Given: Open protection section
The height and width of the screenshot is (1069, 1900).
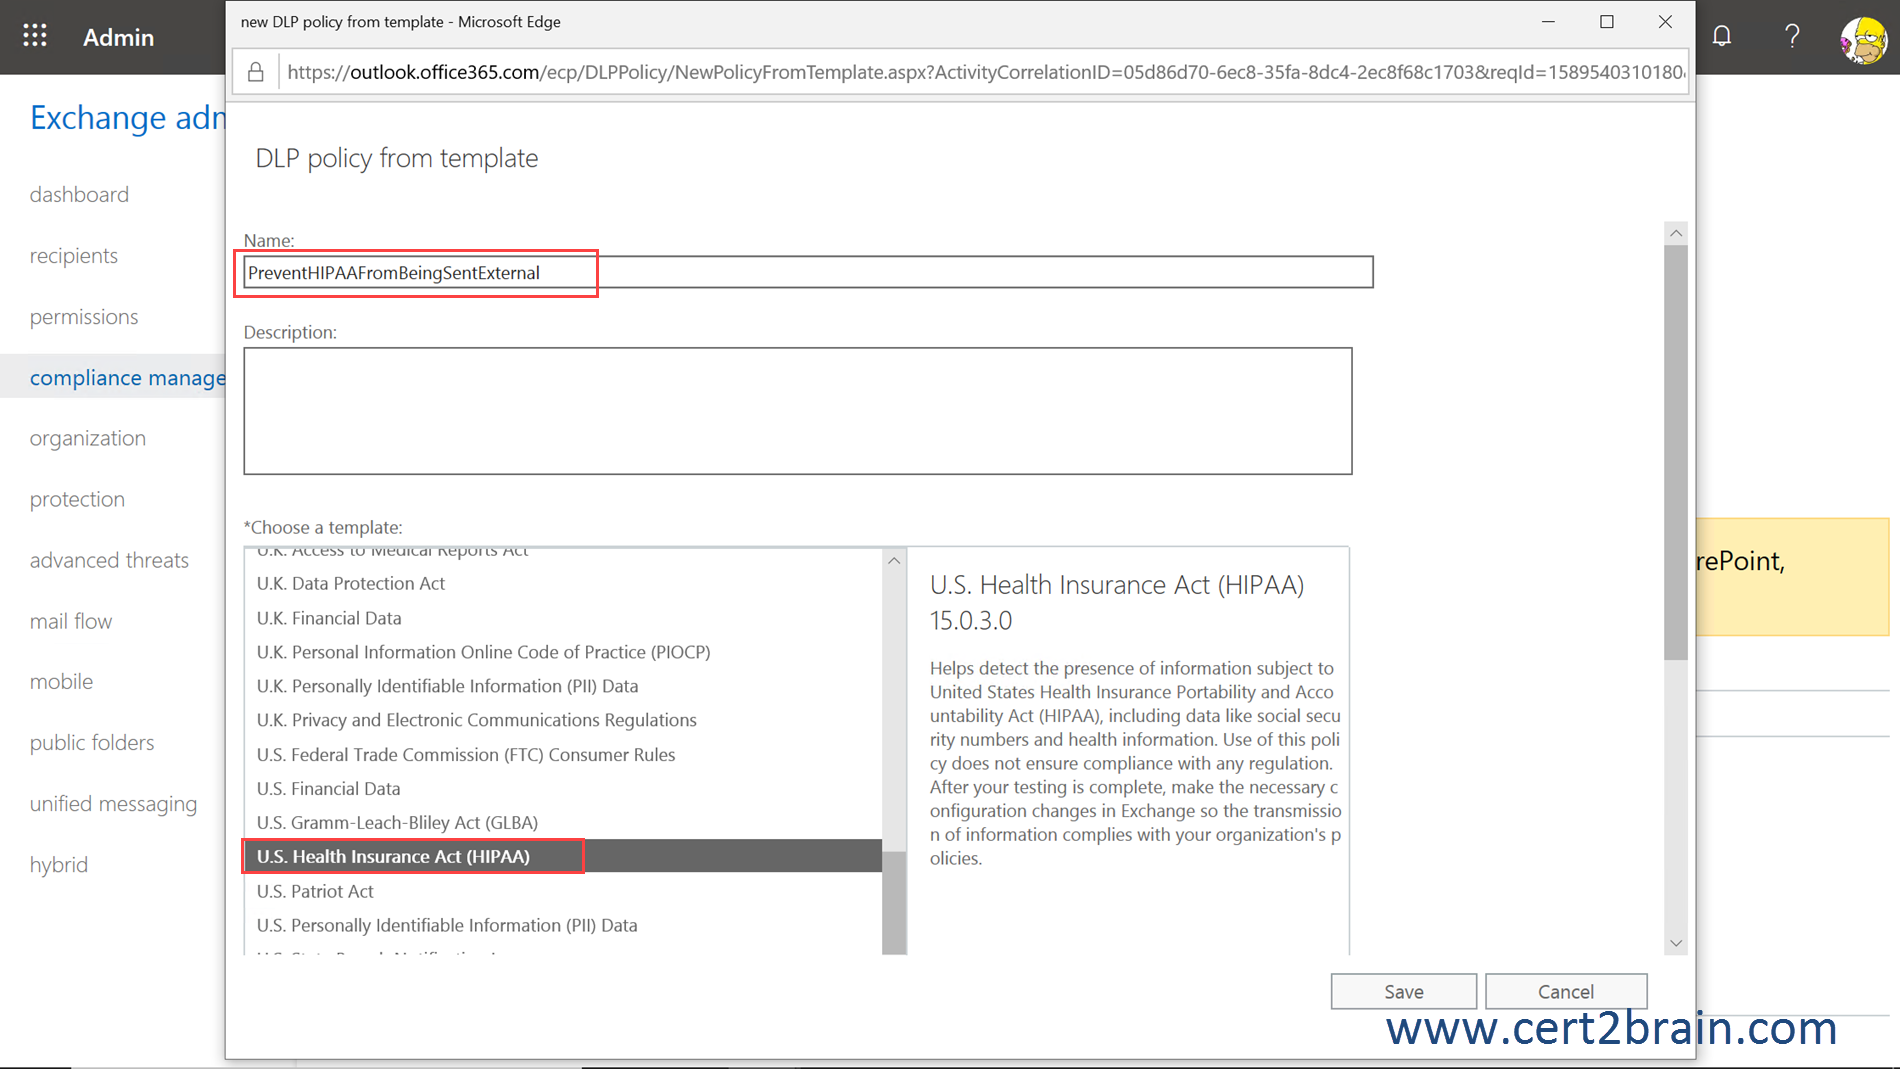Looking at the screenshot, I should click(77, 499).
